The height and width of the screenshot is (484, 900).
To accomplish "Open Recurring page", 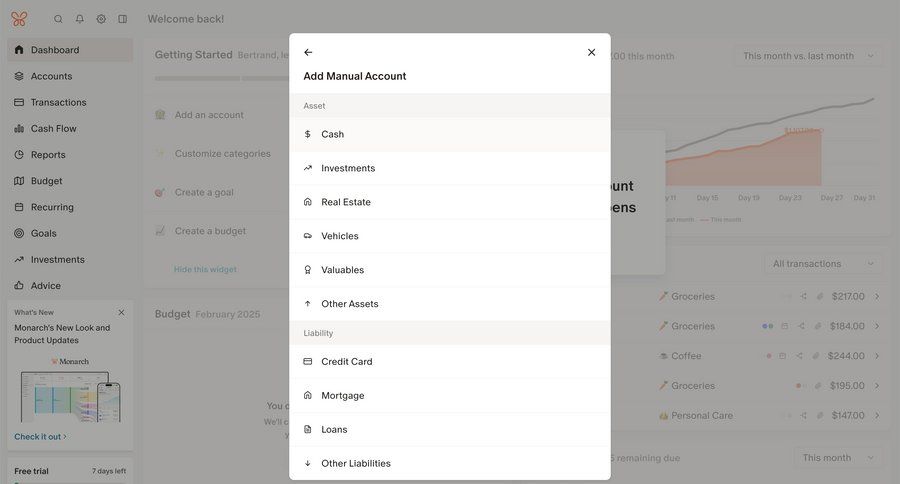I will click(x=70, y=207).
